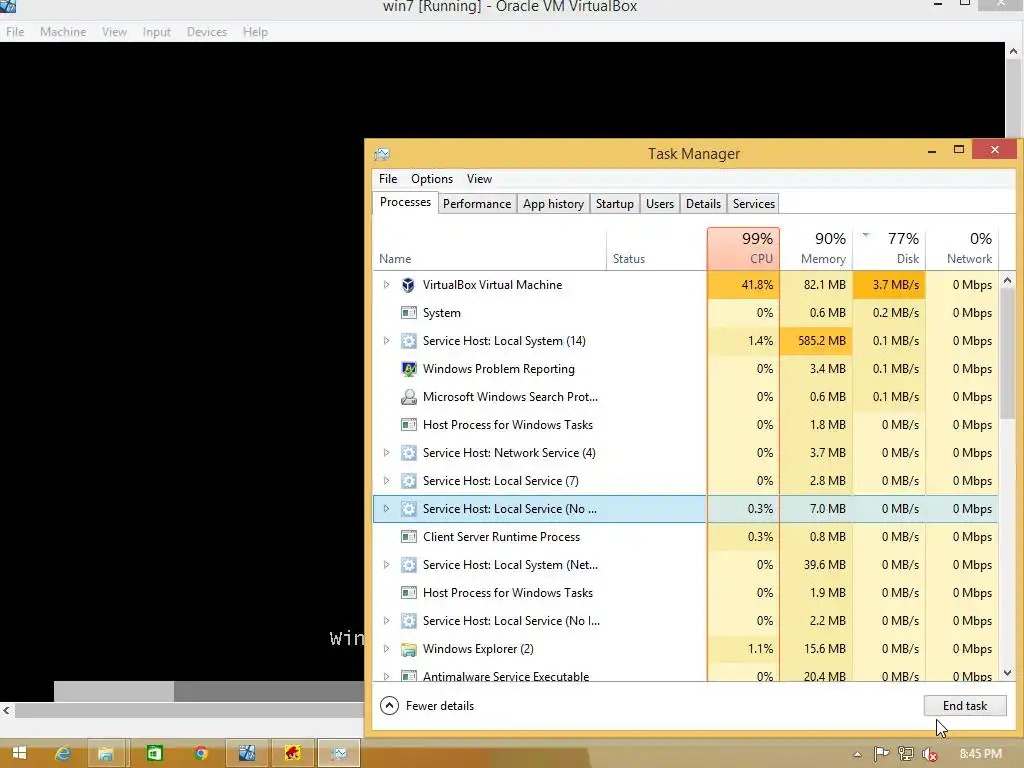Expand Windows Explorer (2) process

386,649
